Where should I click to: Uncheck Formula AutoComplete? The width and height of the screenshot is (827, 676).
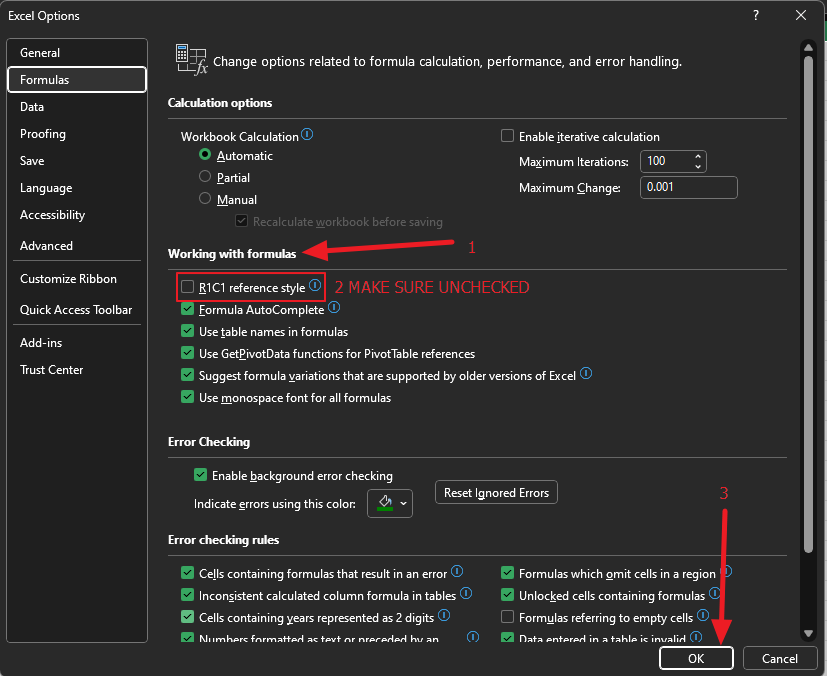(187, 309)
